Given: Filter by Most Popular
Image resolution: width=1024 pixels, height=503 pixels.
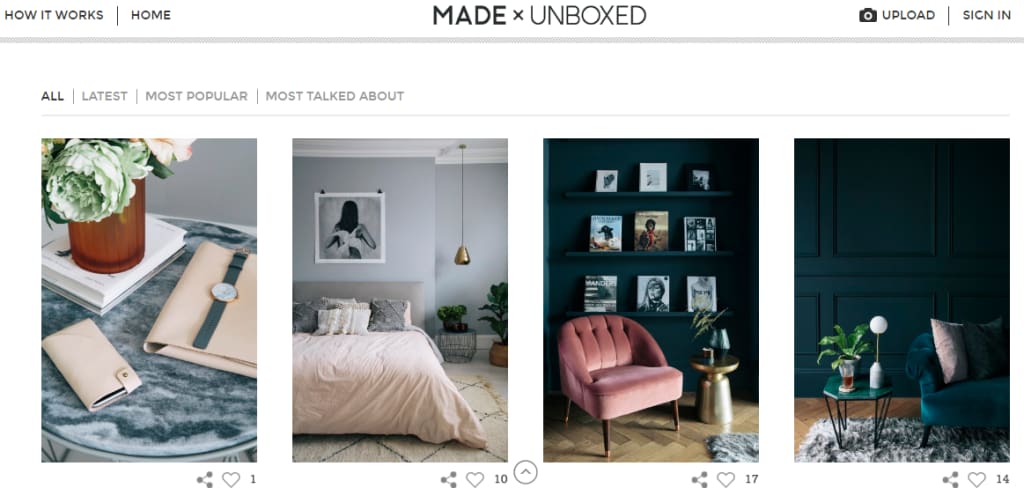Looking at the screenshot, I should [x=197, y=96].
